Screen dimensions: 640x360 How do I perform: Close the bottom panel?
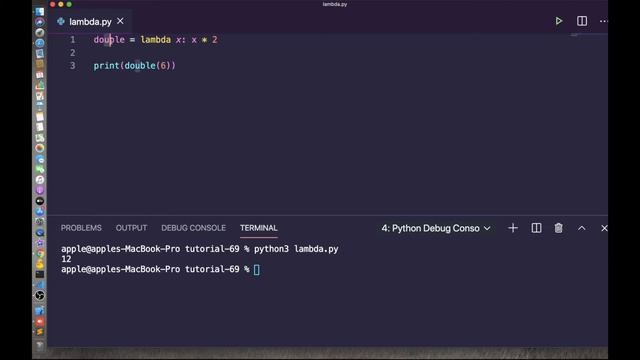604,228
